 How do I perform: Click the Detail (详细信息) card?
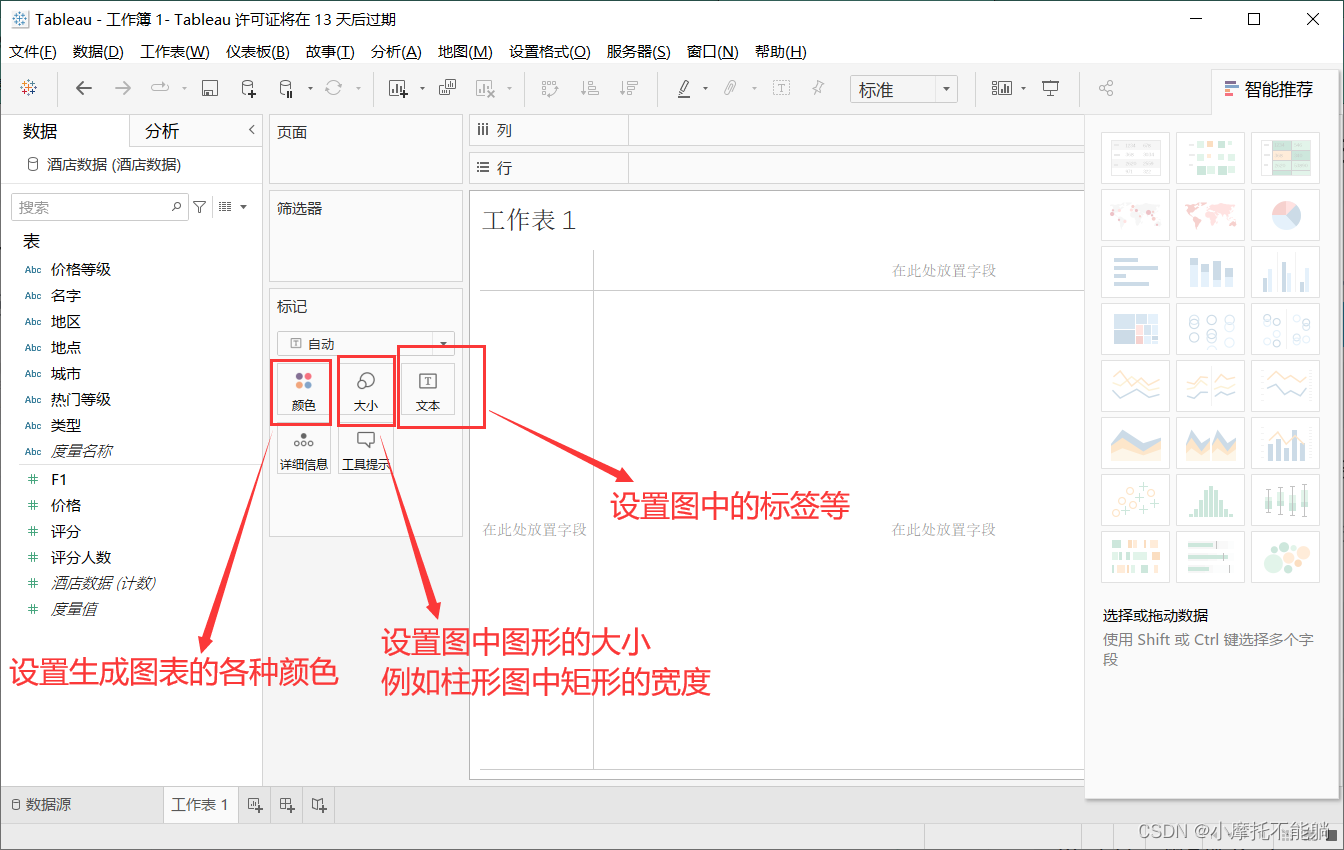[303, 449]
